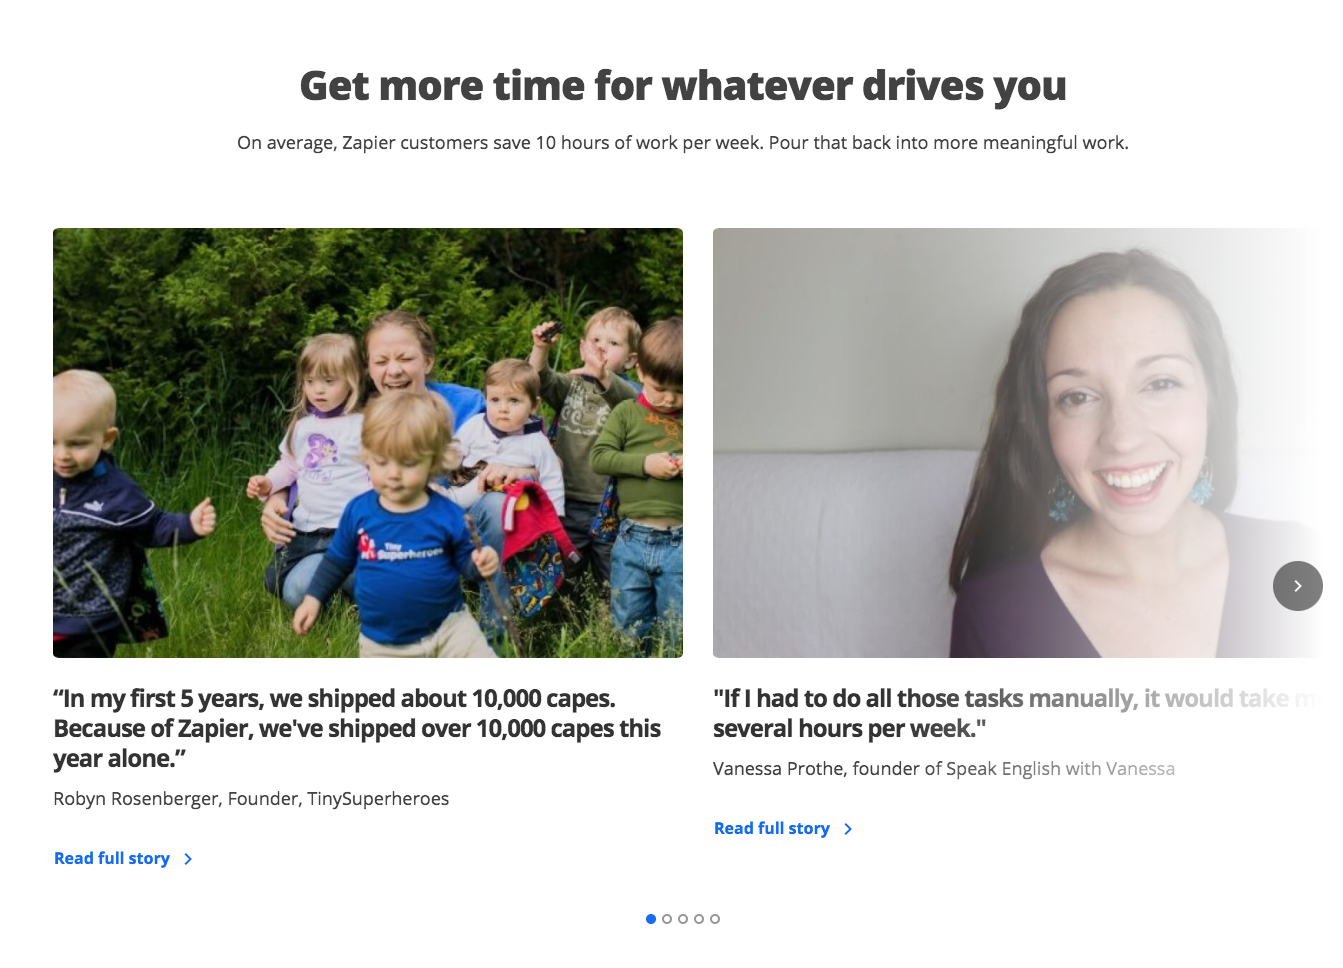Click the 'tasks manually' testimonial quote
Viewport: 1343px width, 968px height.
coord(1018,713)
